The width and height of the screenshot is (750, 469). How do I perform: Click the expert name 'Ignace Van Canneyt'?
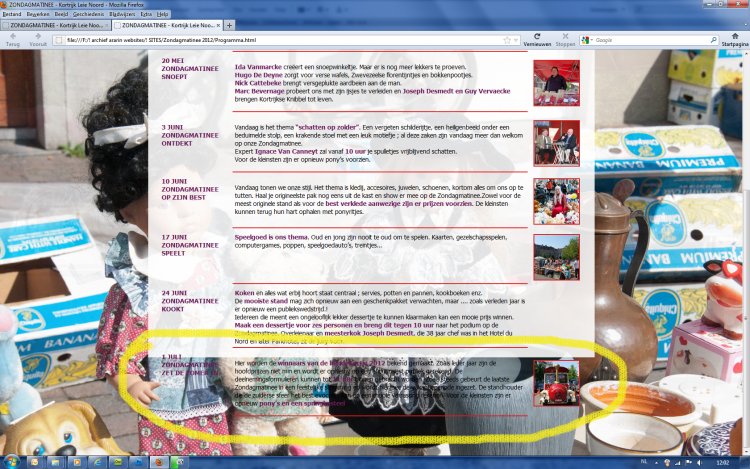pyautogui.click(x=286, y=151)
